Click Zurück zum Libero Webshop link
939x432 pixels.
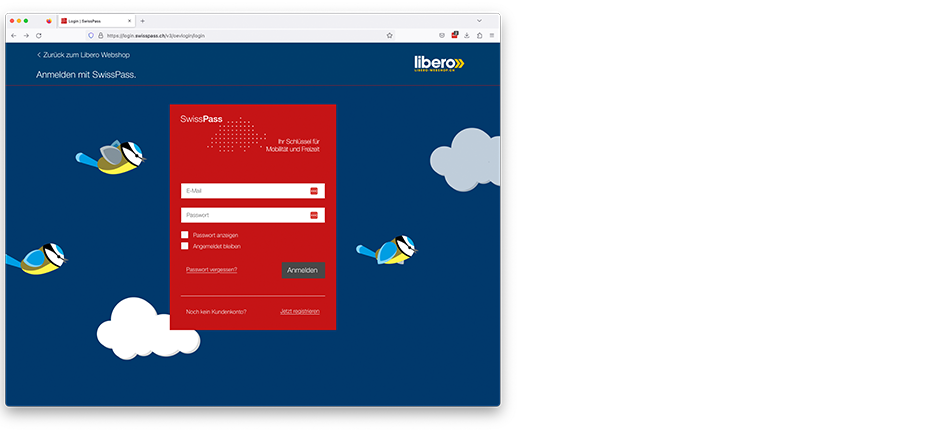click(83, 55)
